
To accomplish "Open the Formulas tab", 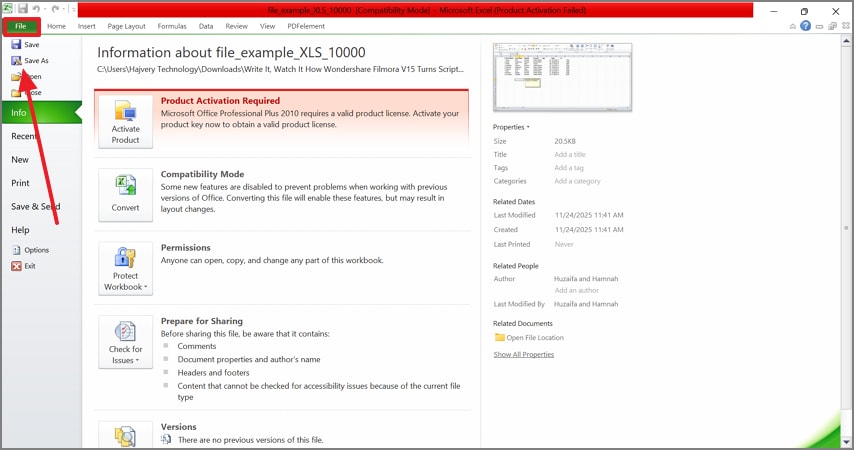I will tap(172, 26).
